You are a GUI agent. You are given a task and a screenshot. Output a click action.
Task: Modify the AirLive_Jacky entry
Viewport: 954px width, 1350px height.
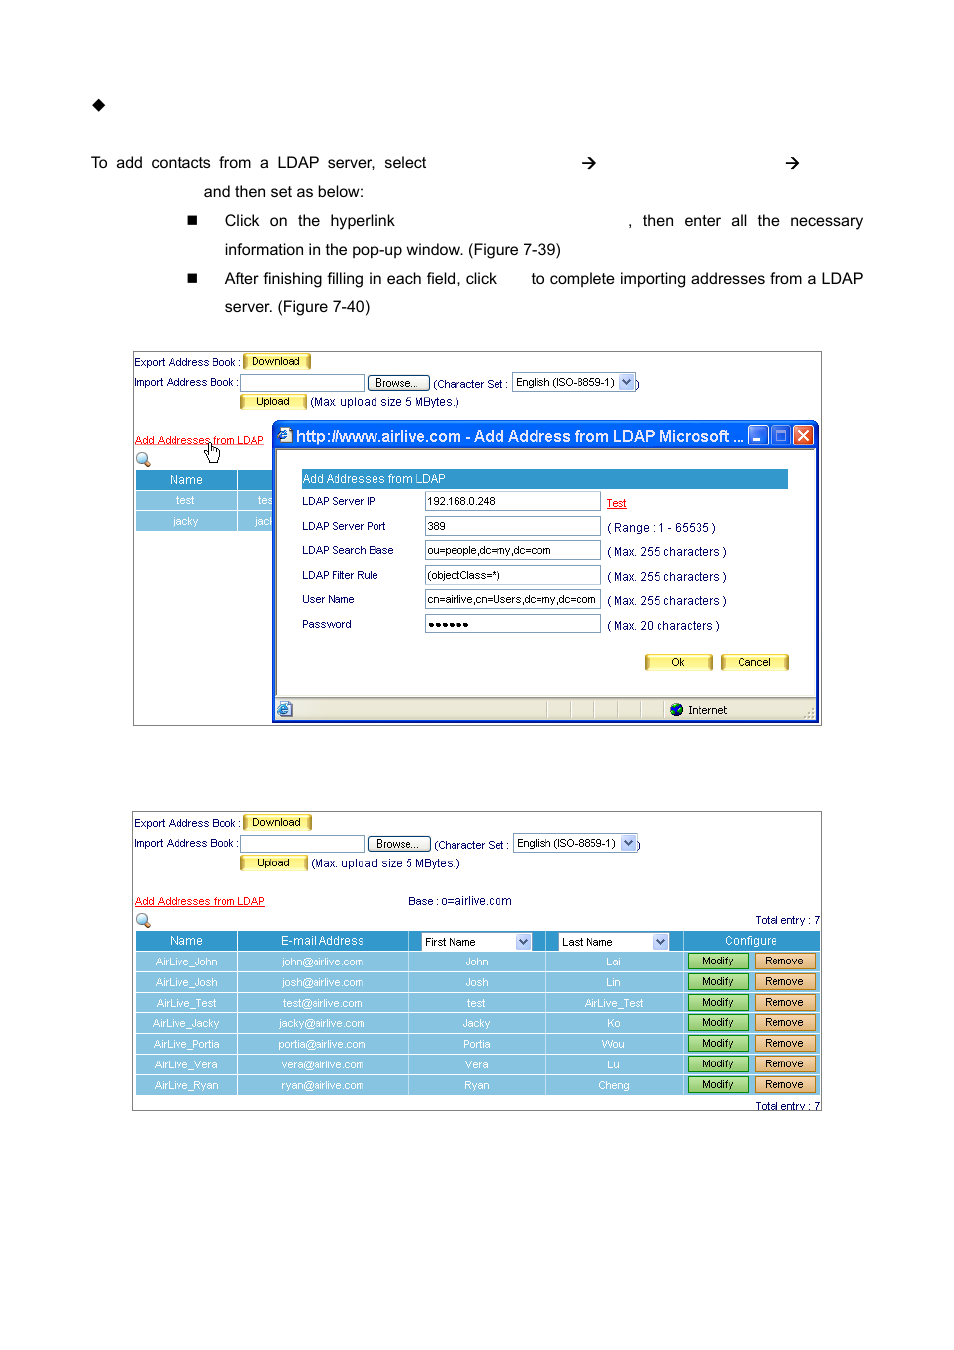[x=718, y=1023]
